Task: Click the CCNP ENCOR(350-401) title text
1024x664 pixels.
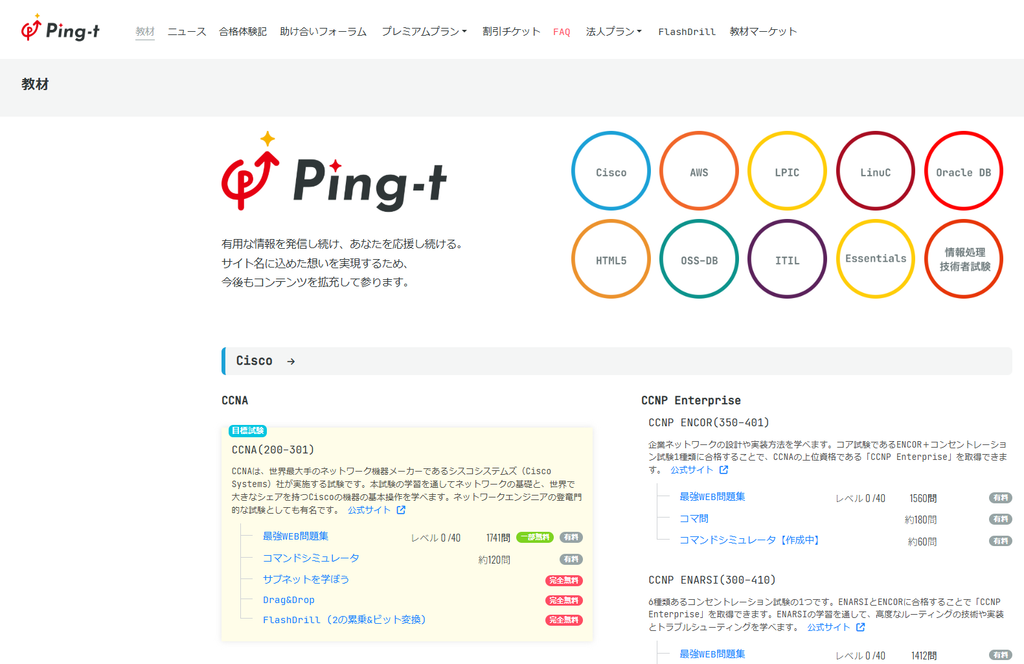Action: tap(709, 422)
